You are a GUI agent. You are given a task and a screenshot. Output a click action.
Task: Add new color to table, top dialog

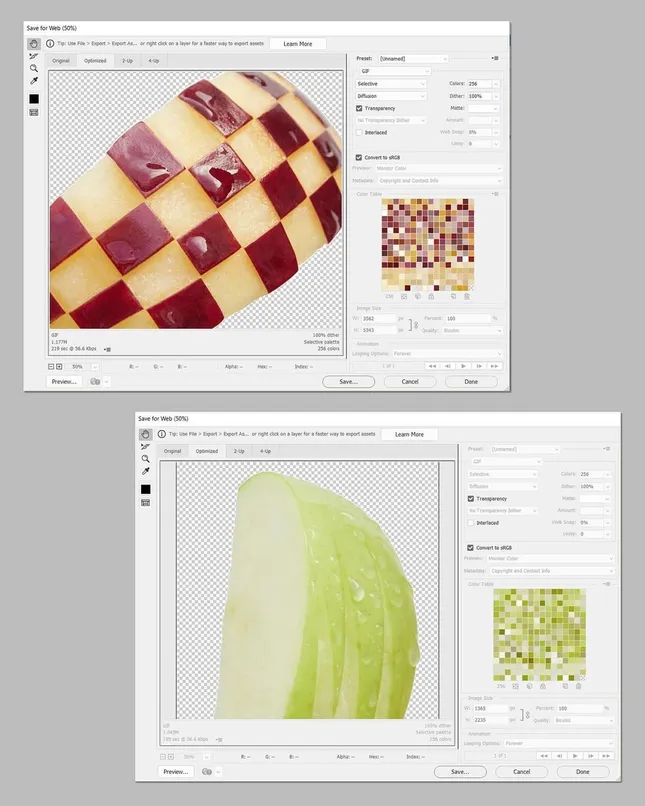click(453, 297)
